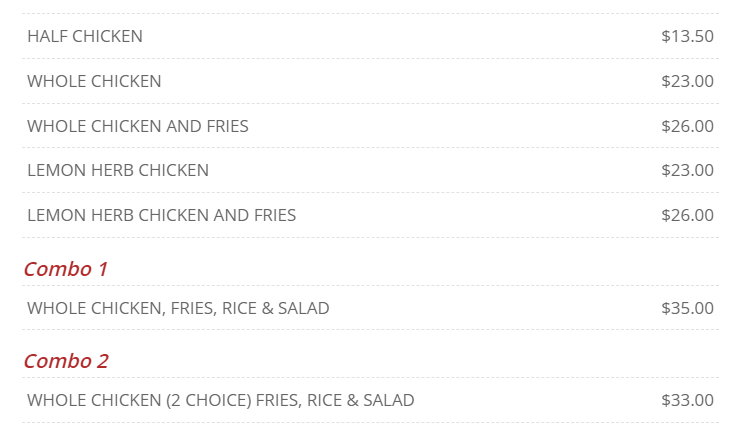The height and width of the screenshot is (438, 750).
Task: Select LEMON HERB CHICKEN AND FRIES item
Action: point(161,215)
